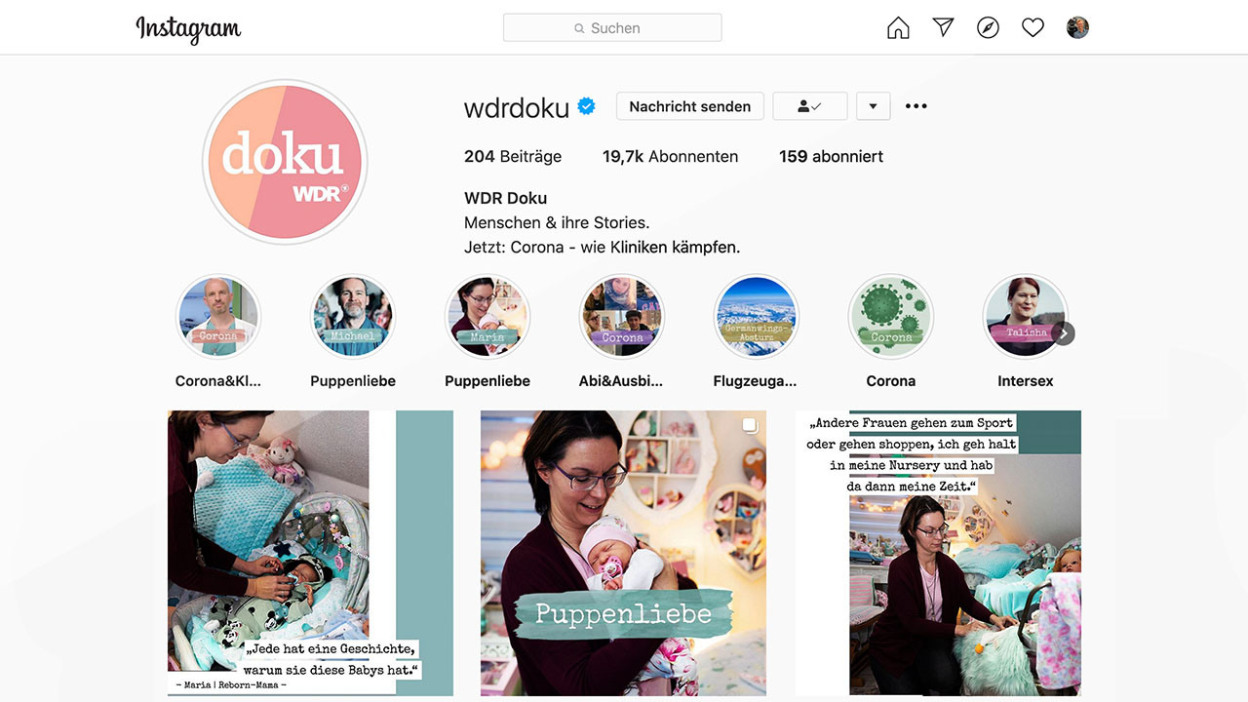Open the wdrdoku profile picture
The width and height of the screenshot is (1248, 702).
(x=285, y=162)
